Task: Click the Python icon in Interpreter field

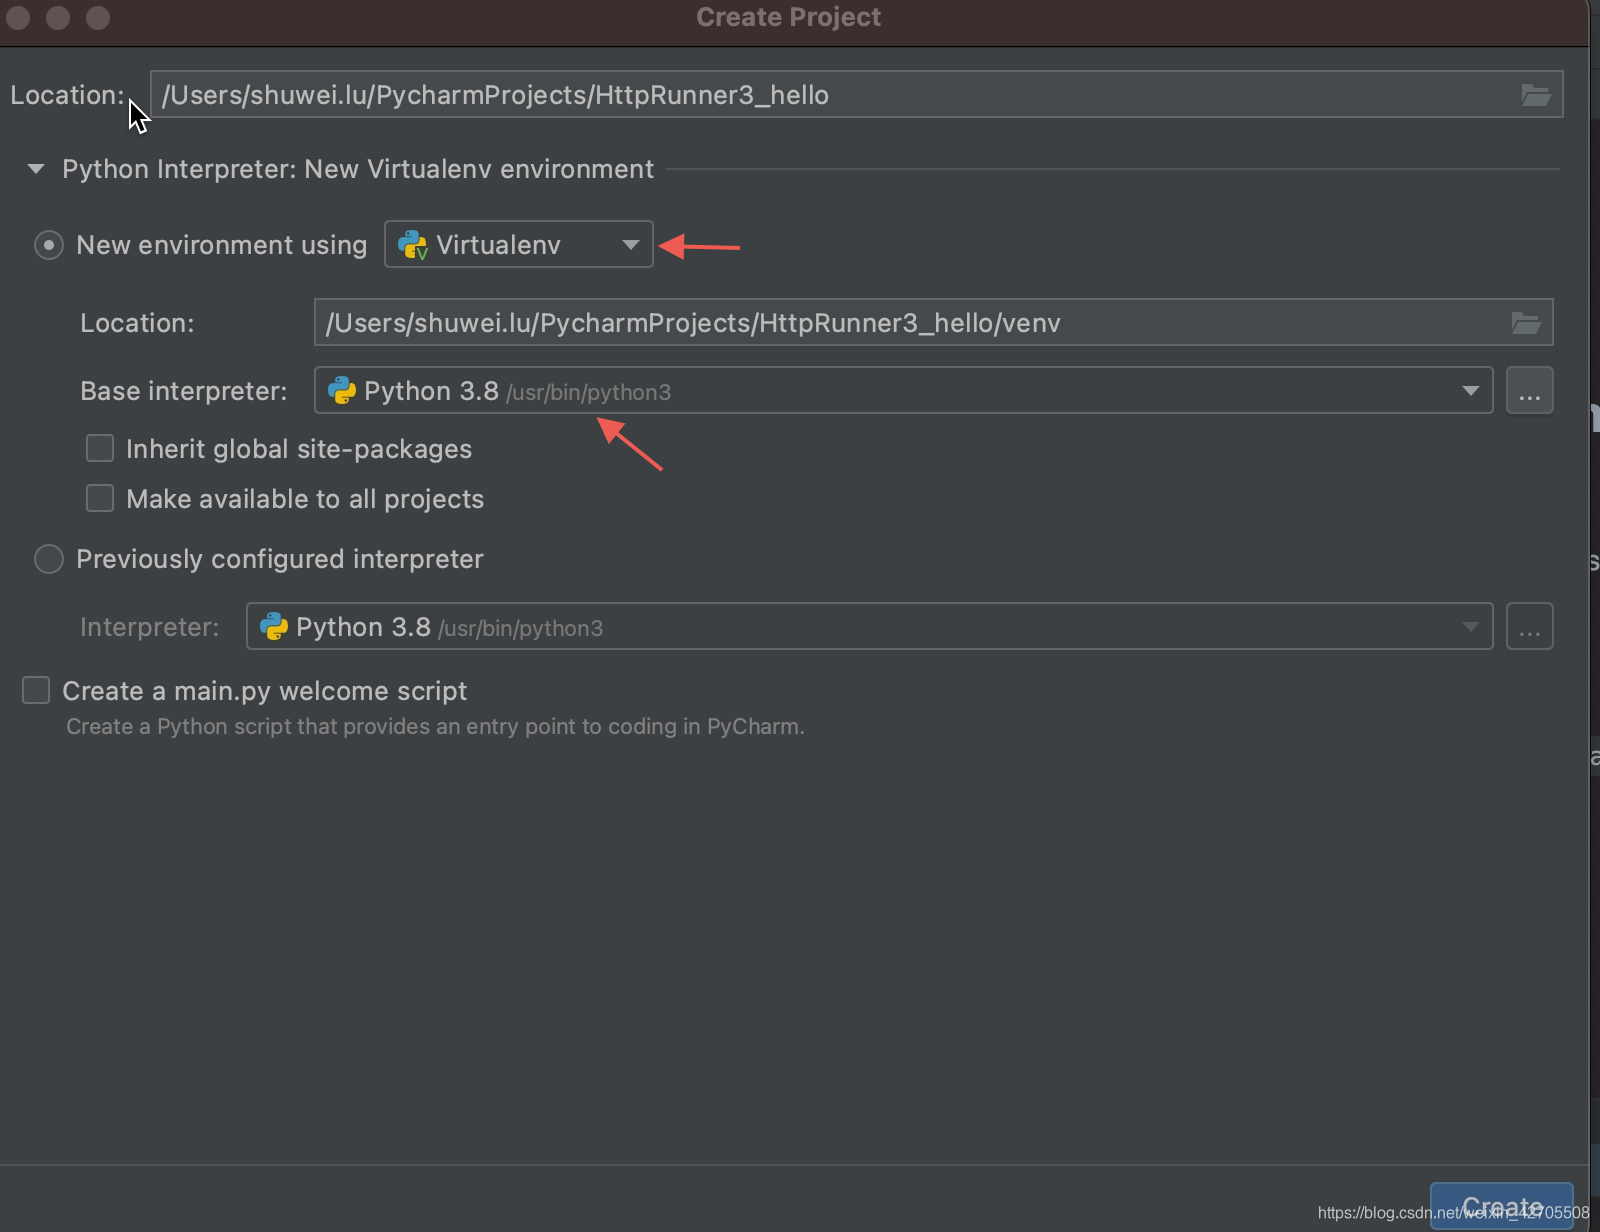Action: click(x=274, y=627)
